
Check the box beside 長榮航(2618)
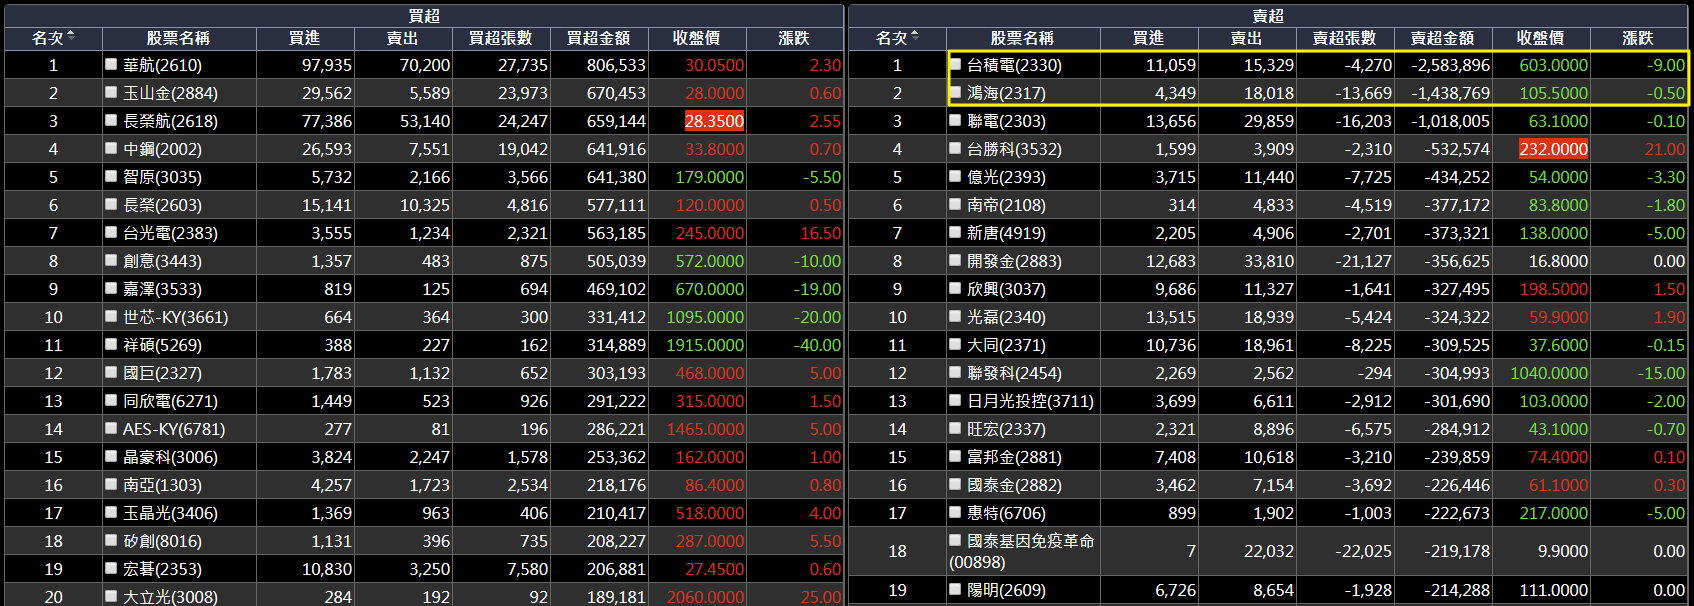click(111, 120)
